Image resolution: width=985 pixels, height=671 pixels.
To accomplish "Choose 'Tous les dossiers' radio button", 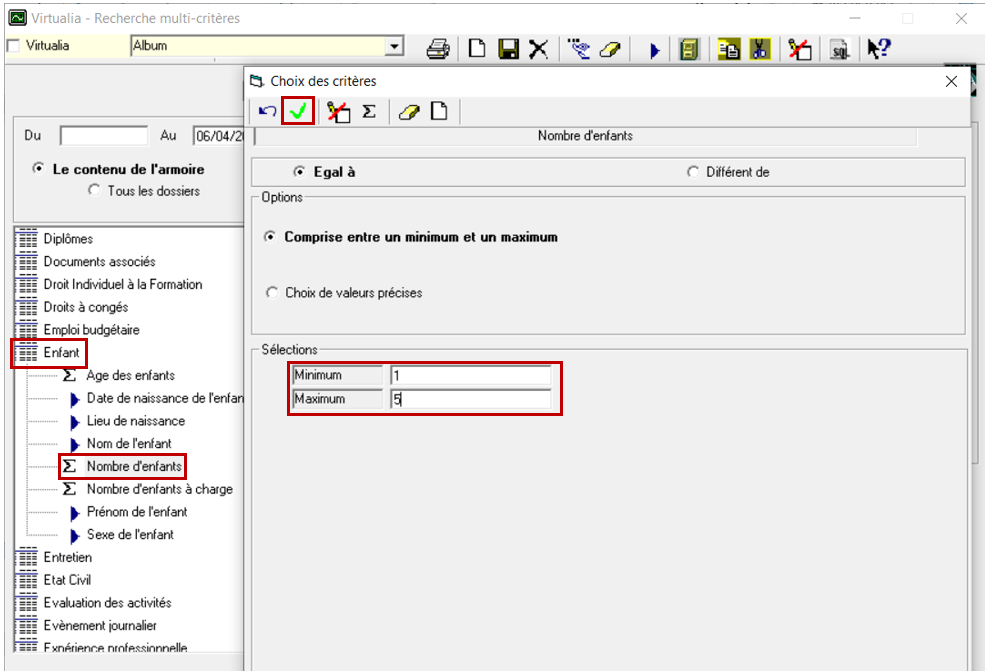I will [x=95, y=191].
